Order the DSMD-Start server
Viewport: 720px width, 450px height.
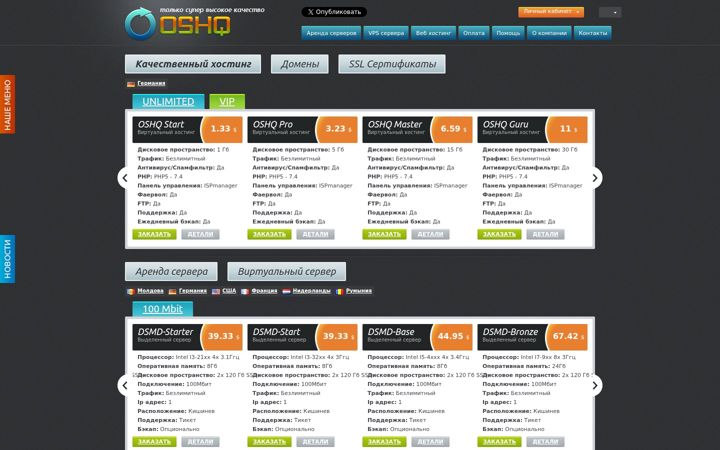(269, 442)
